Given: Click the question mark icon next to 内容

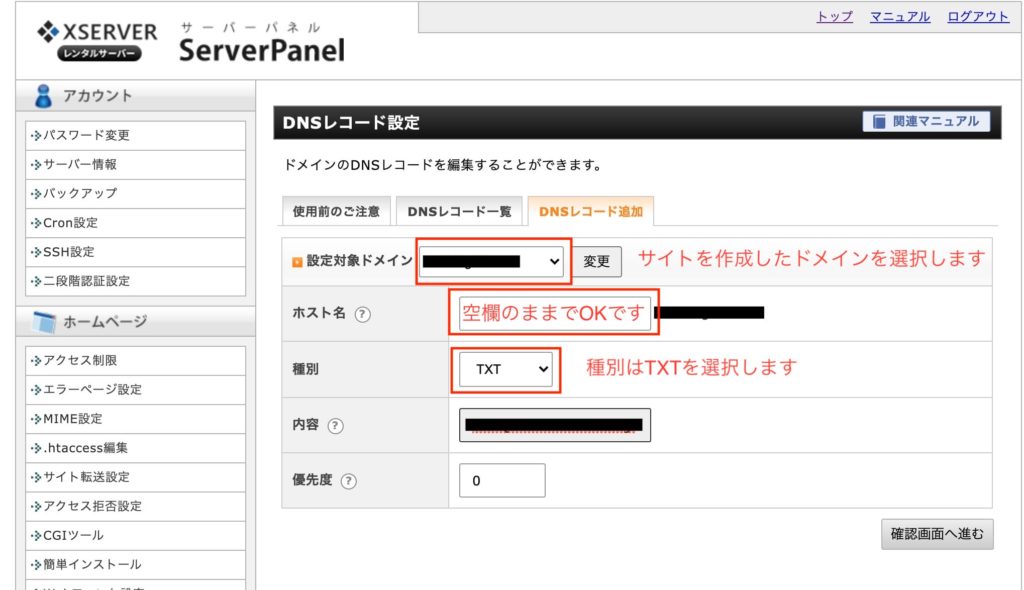Looking at the screenshot, I should 336,426.
